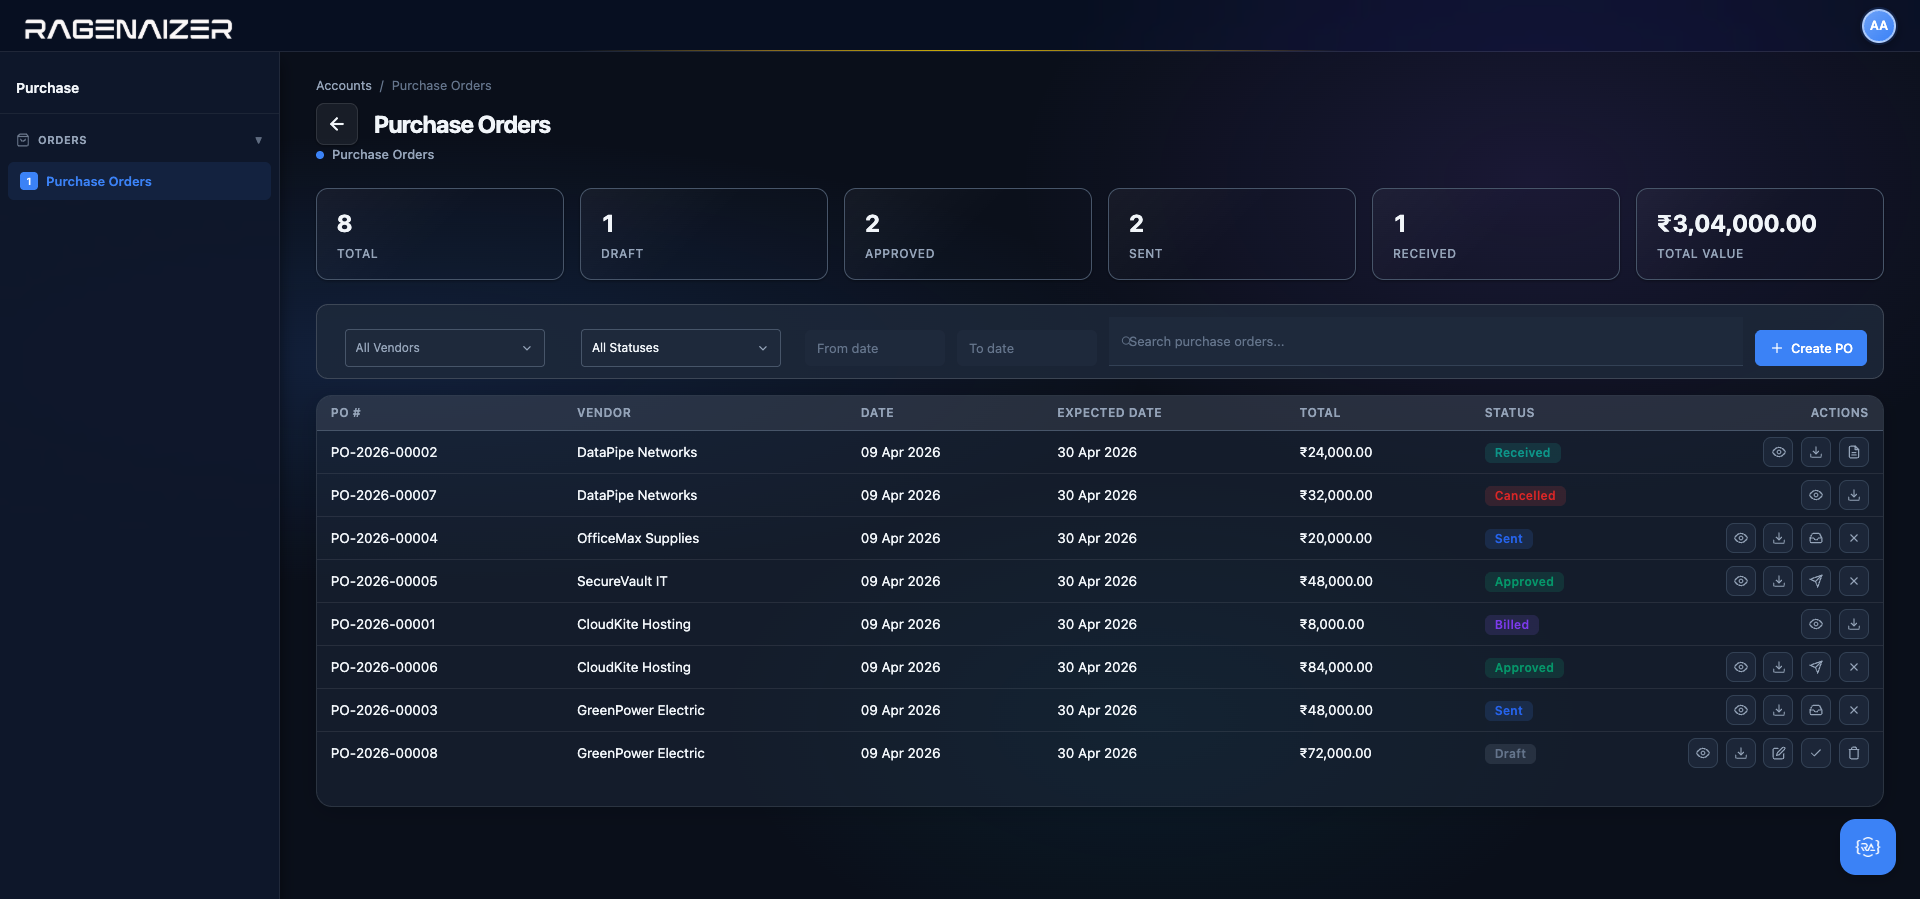Click the Billed status badge
The height and width of the screenshot is (899, 1920).
pos(1512,625)
